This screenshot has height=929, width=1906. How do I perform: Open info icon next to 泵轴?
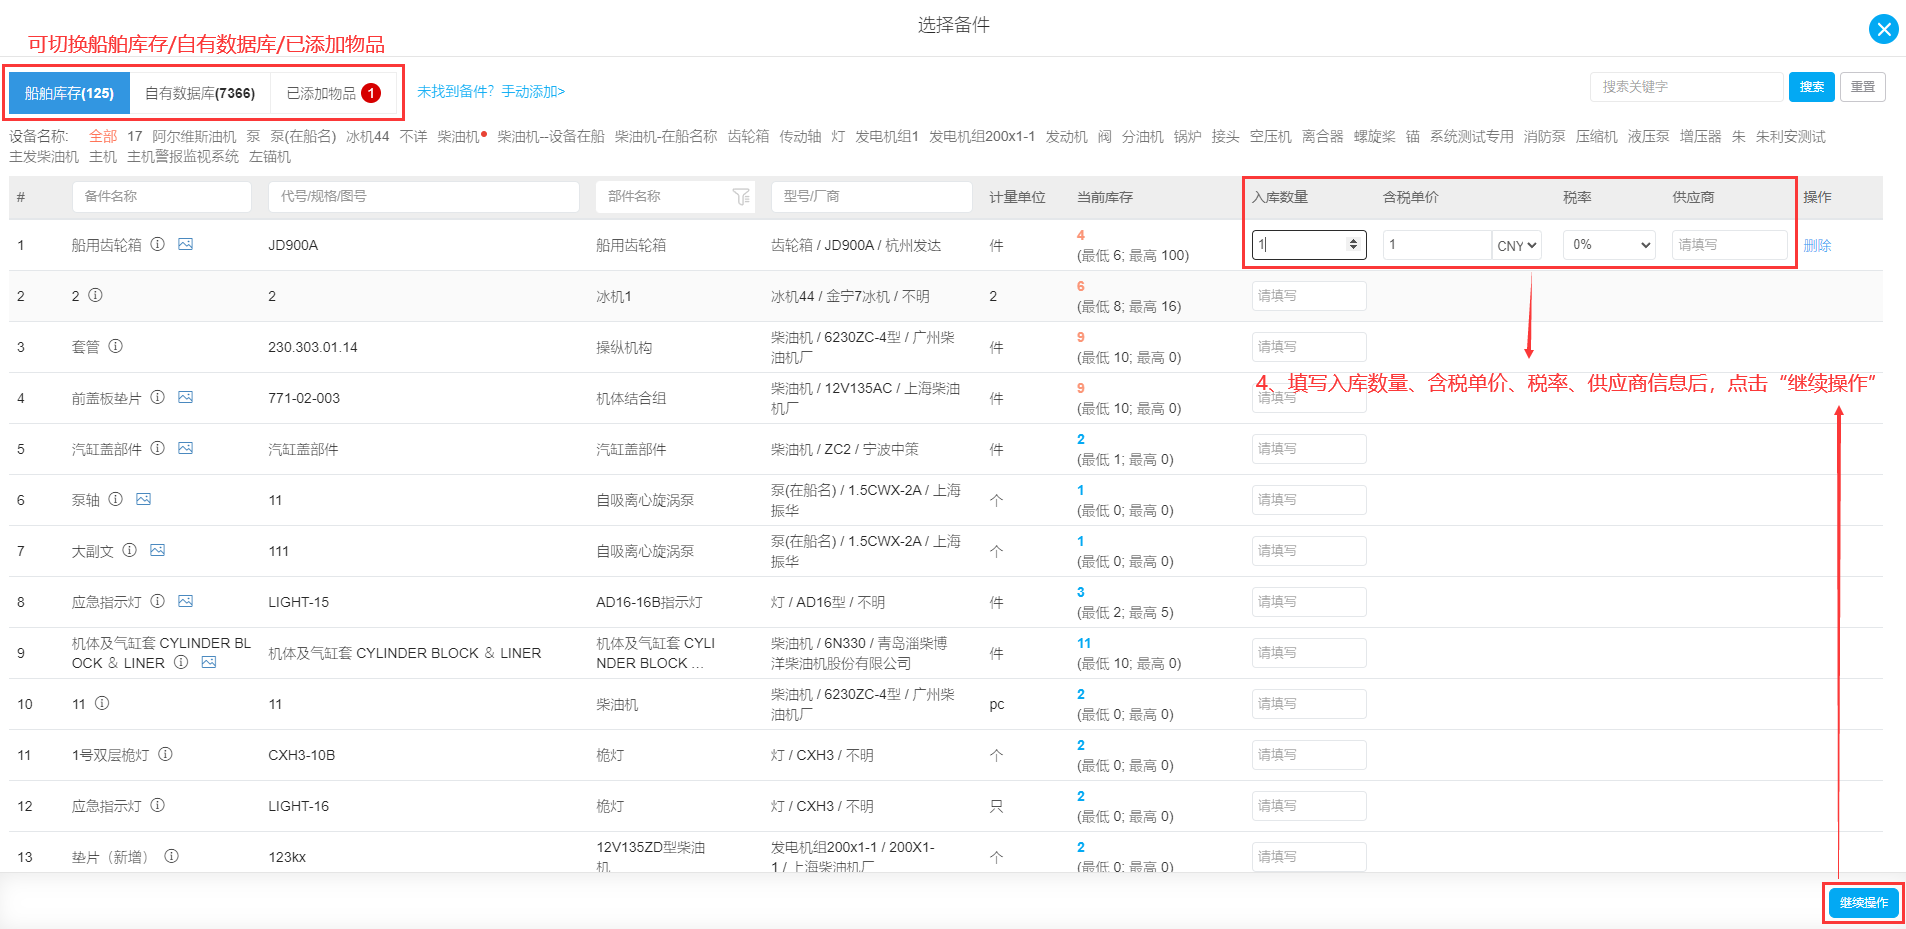[x=115, y=499]
